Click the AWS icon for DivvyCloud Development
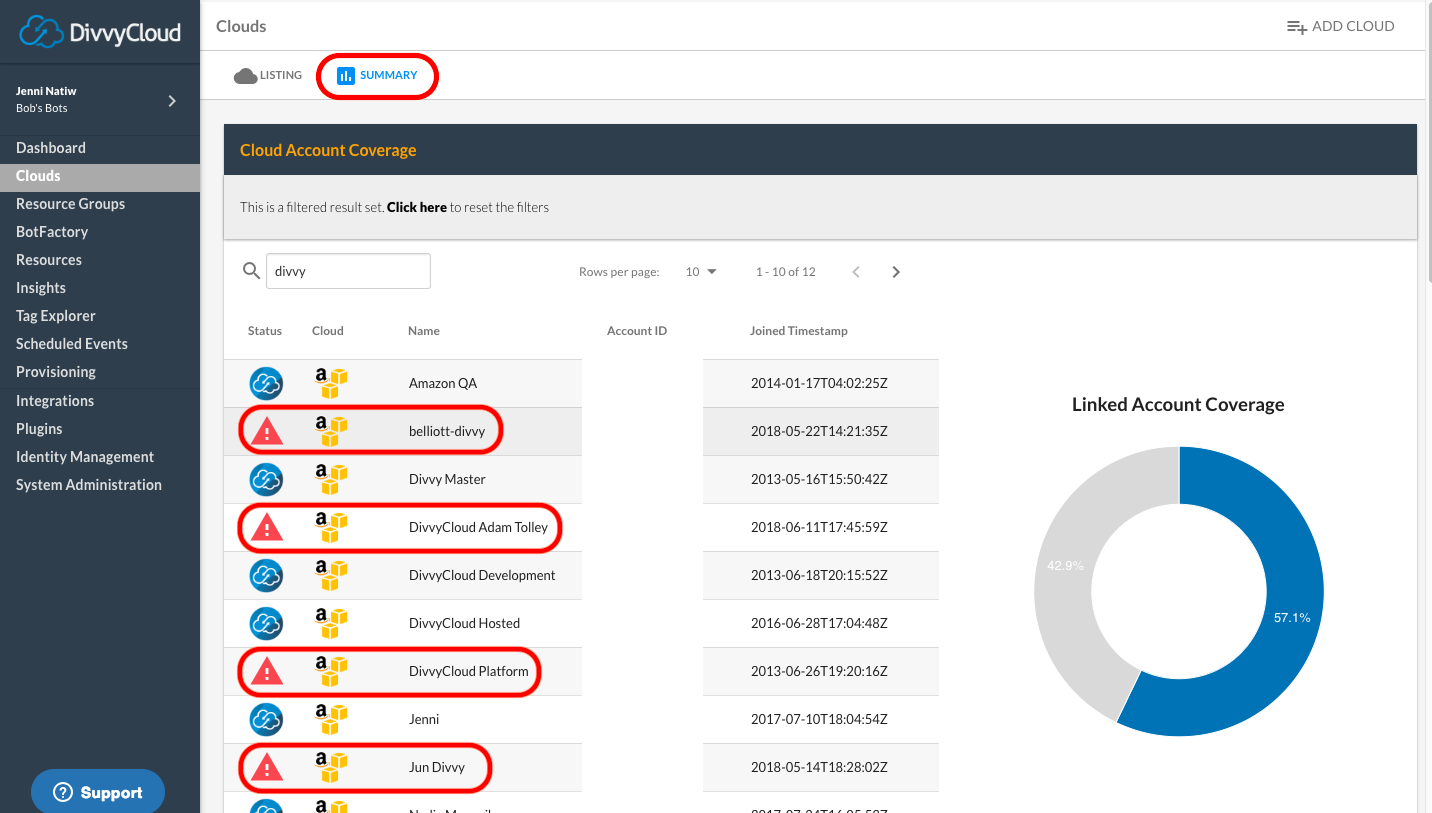The image size is (1432, 813). pyautogui.click(x=331, y=575)
